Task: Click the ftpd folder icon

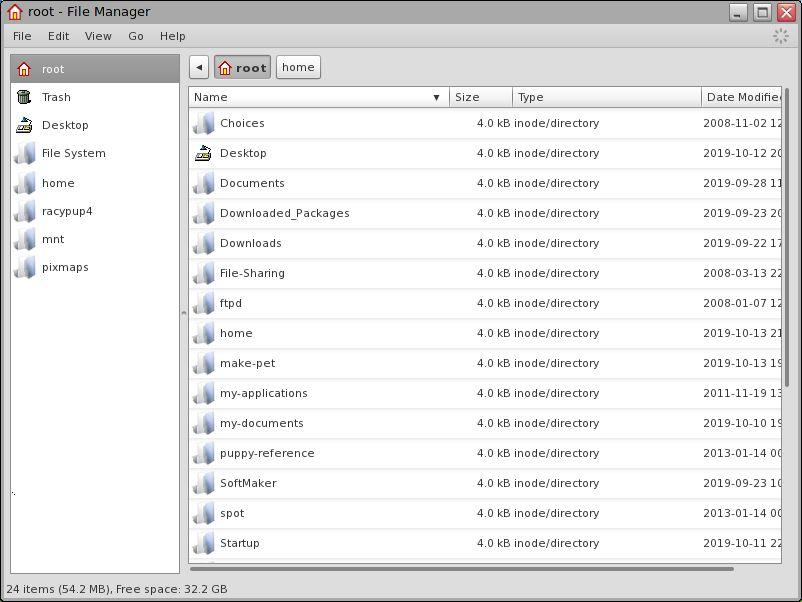Action: click(204, 303)
